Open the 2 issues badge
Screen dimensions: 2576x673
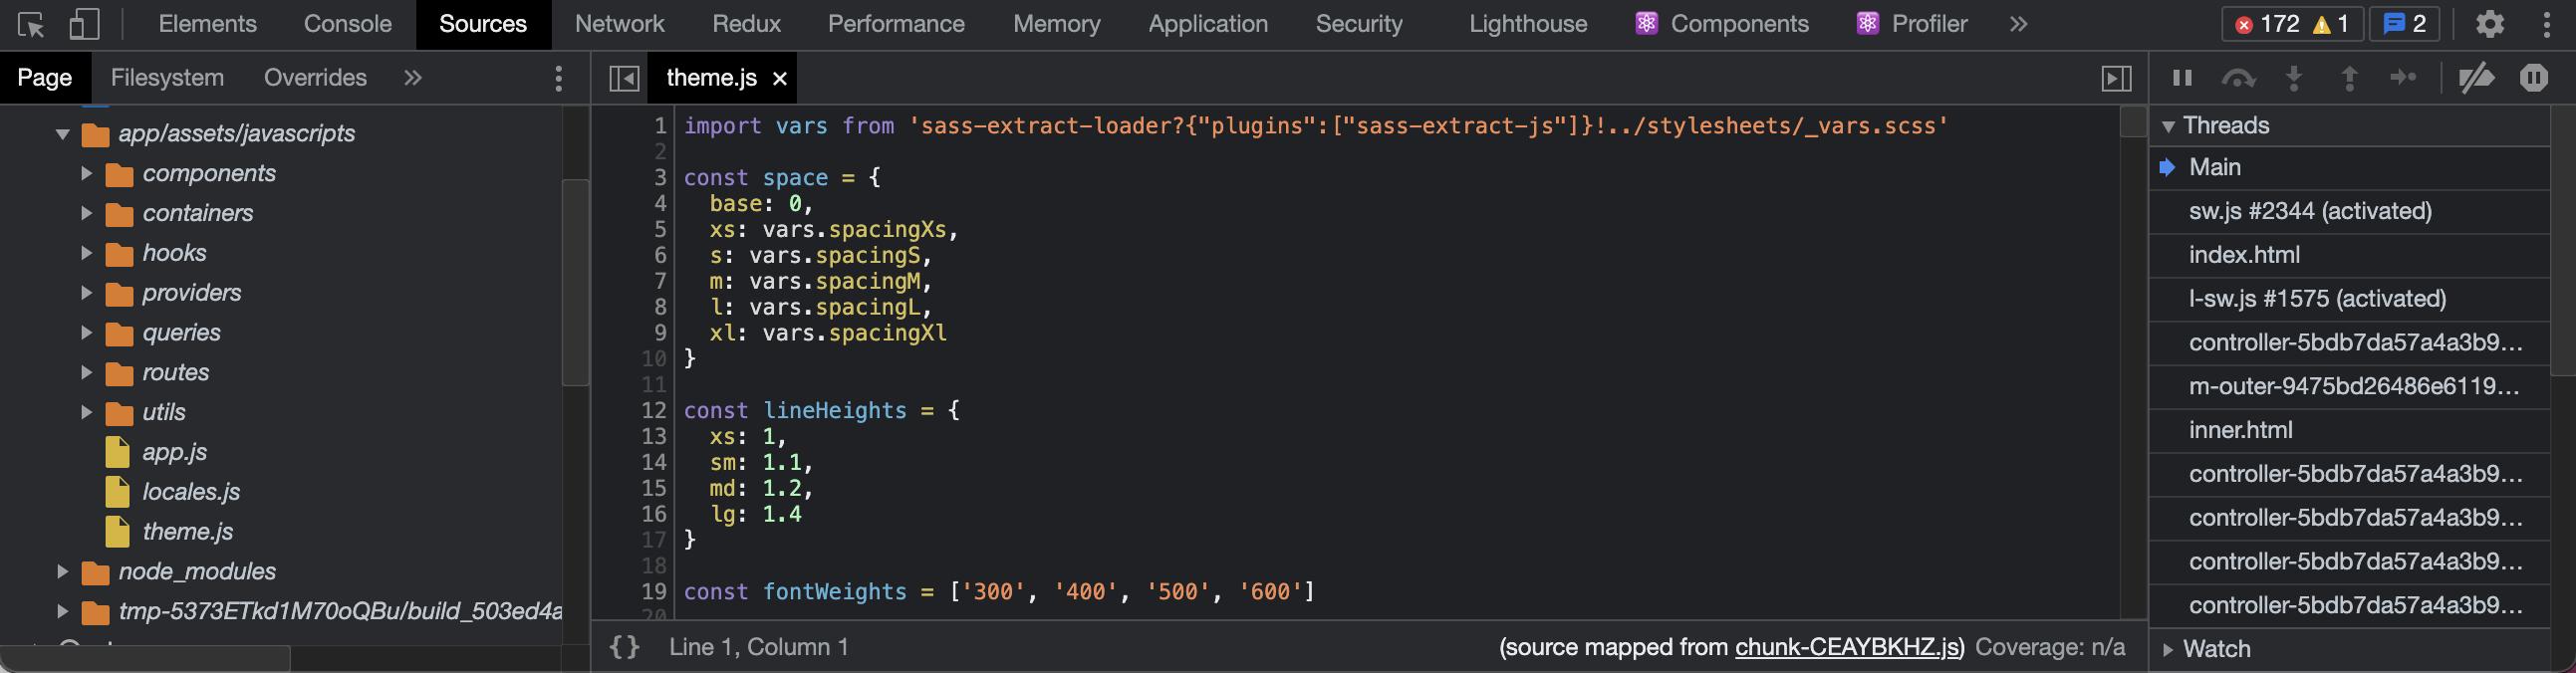[2405, 24]
